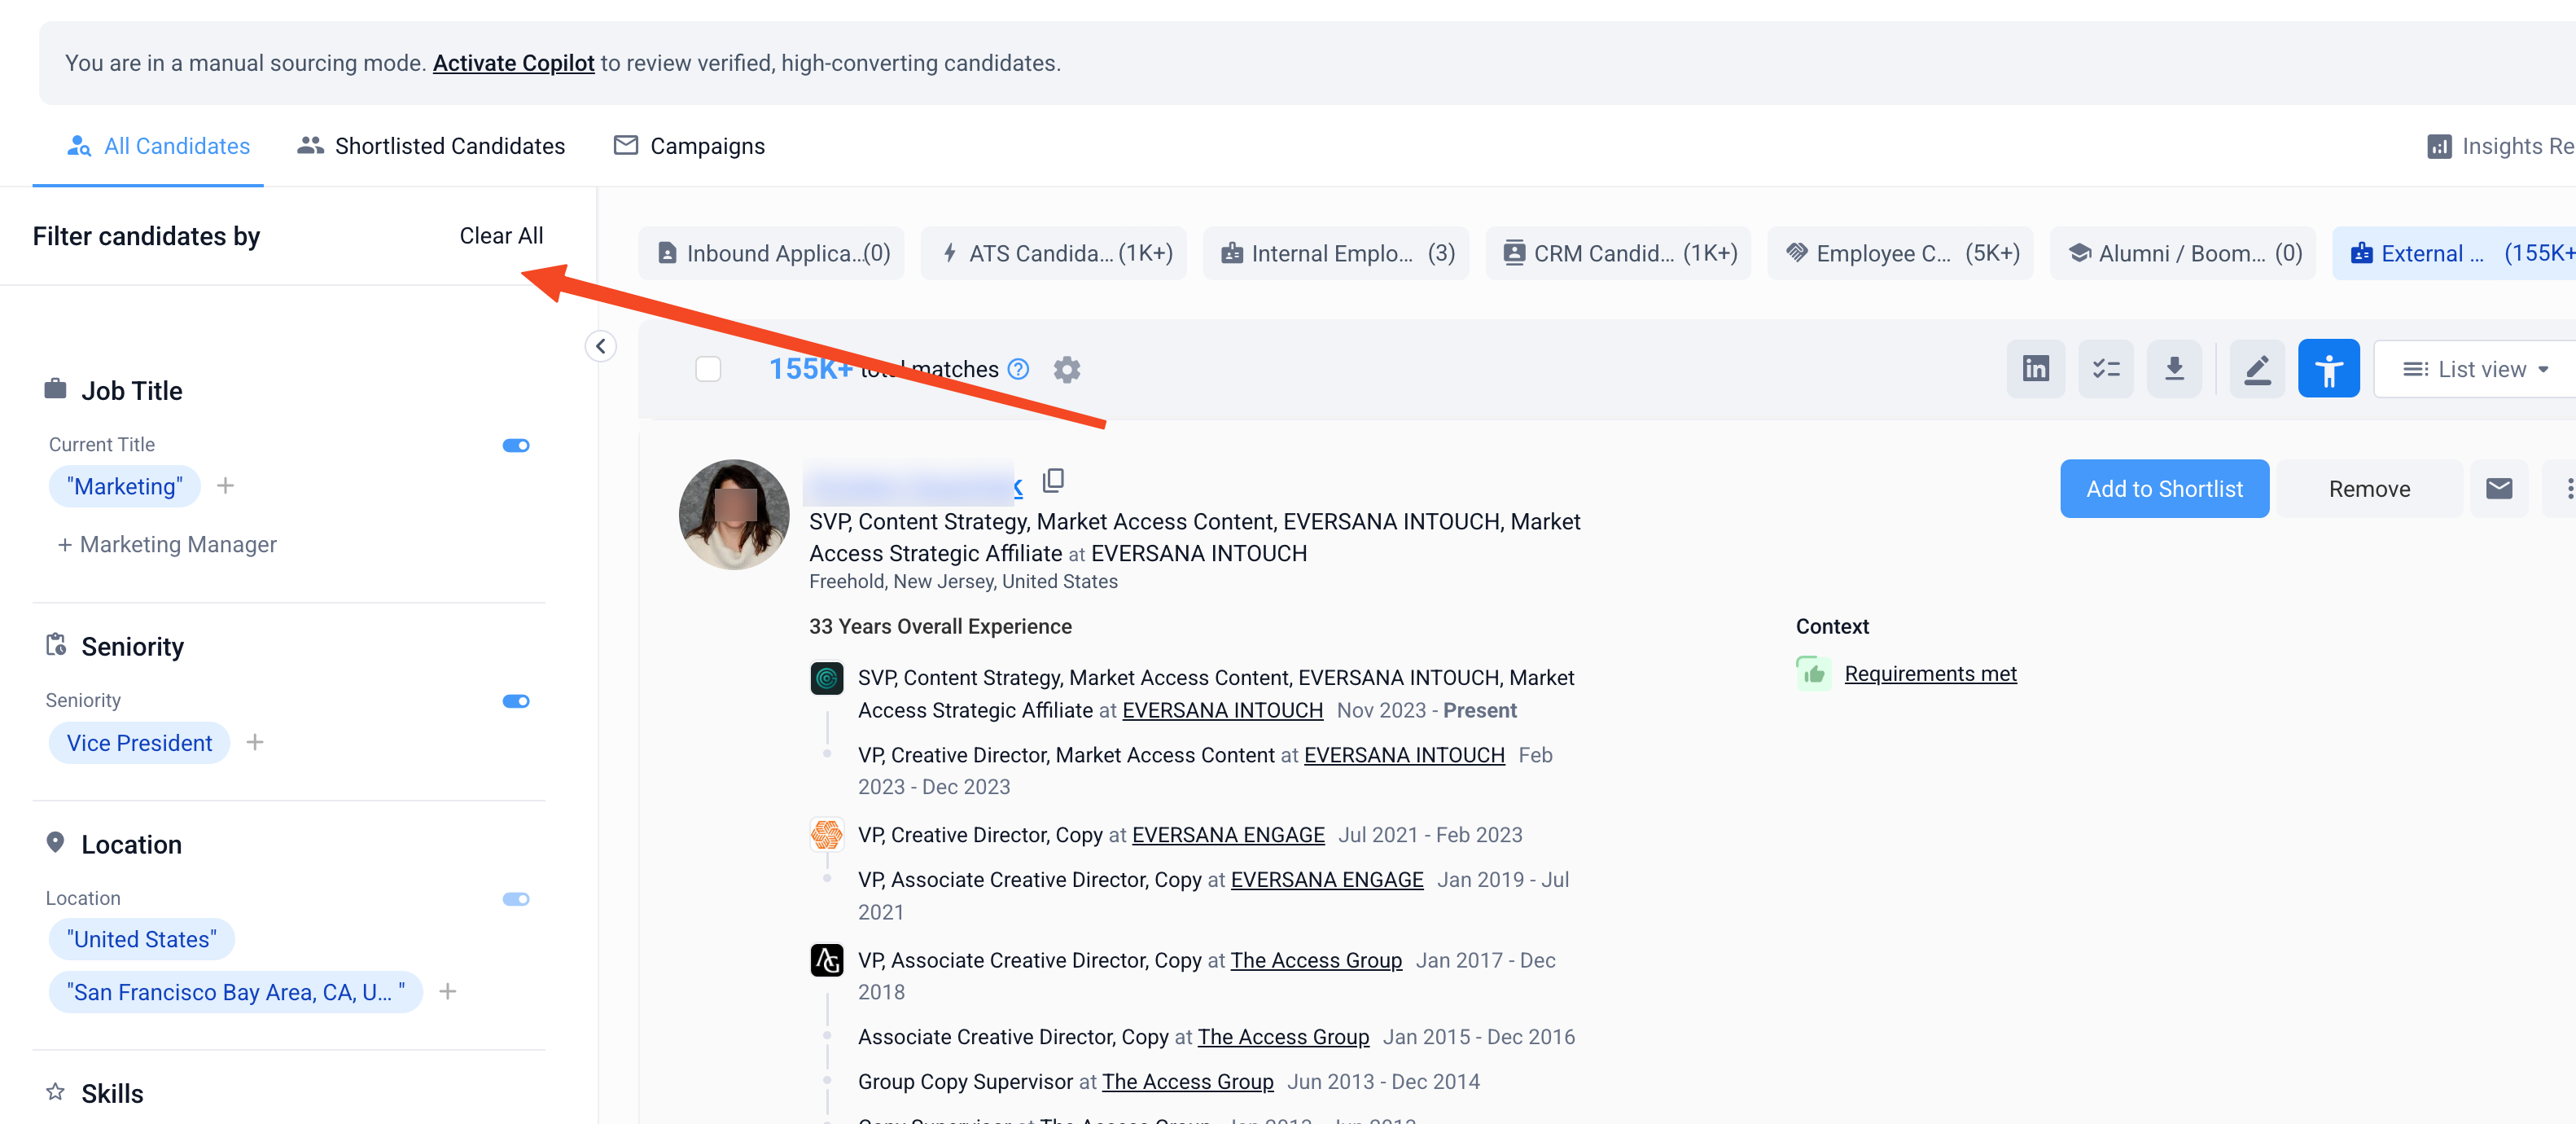This screenshot has width=2576, height=1124.
Task: Click the pencil edit icon in the toolbar
Action: (2256, 369)
